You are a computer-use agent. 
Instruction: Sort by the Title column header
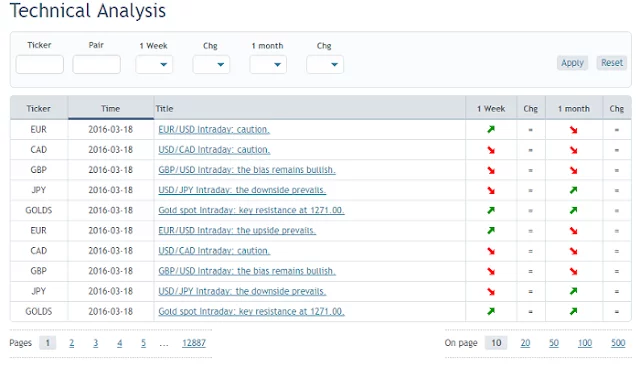309,109
